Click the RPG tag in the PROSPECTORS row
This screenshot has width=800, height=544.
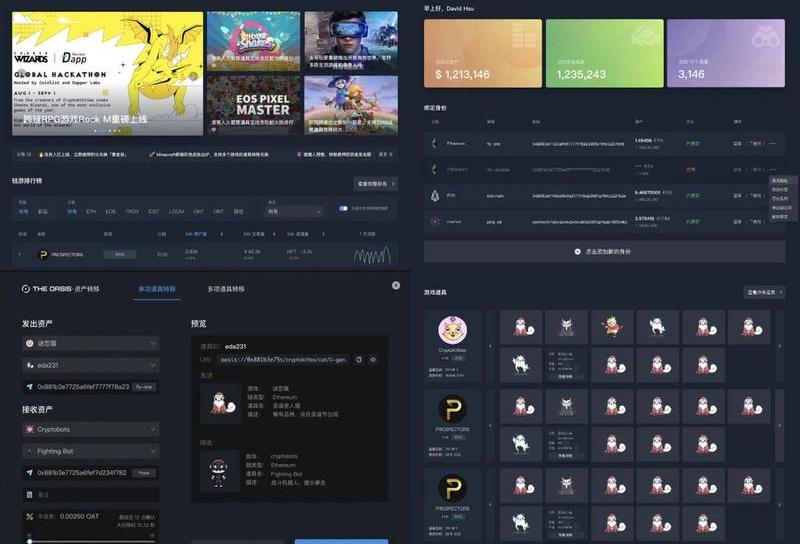[x=119, y=254]
